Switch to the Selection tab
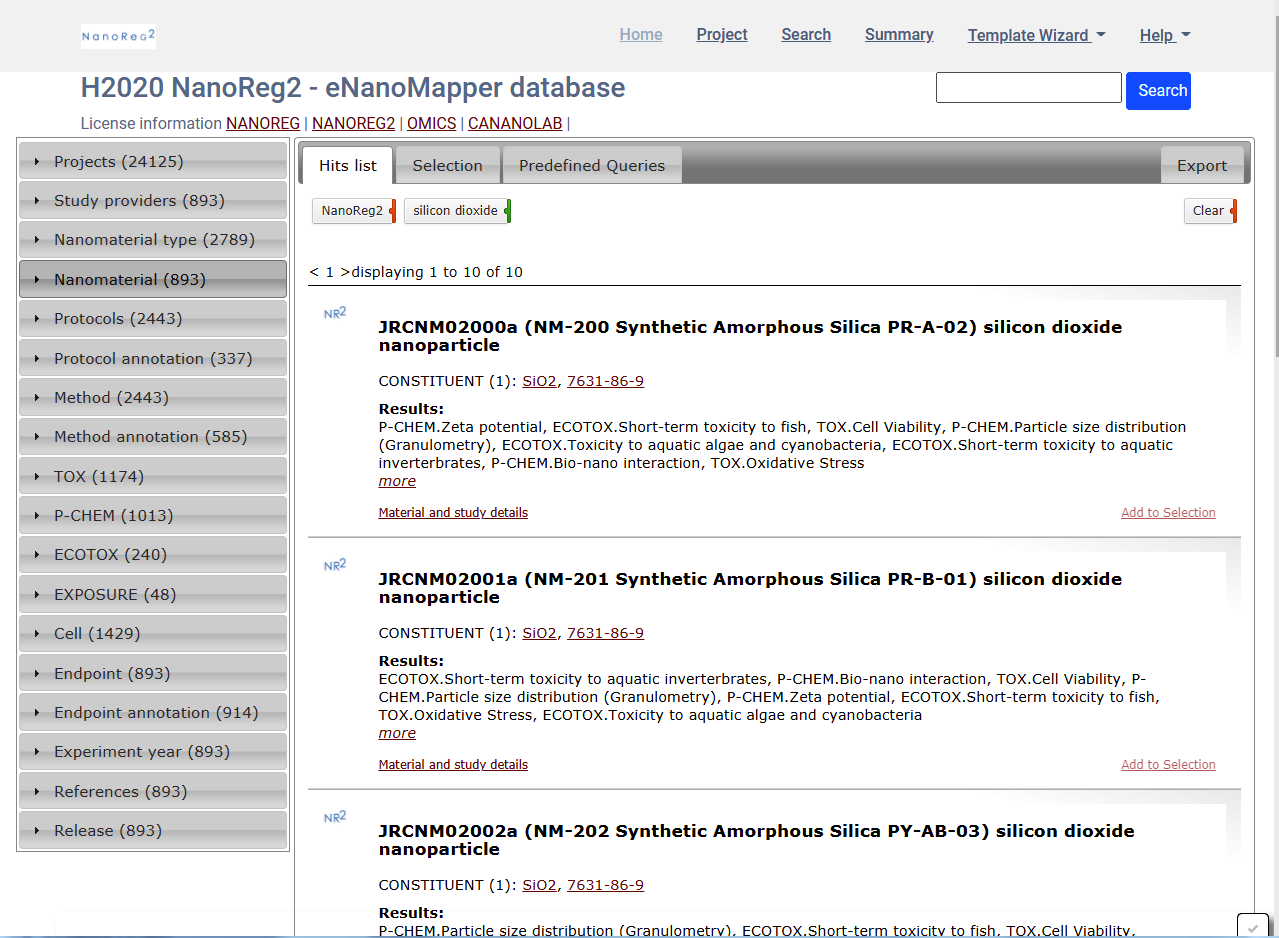Viewport: 1279px width, 938px height. point(447,166)
